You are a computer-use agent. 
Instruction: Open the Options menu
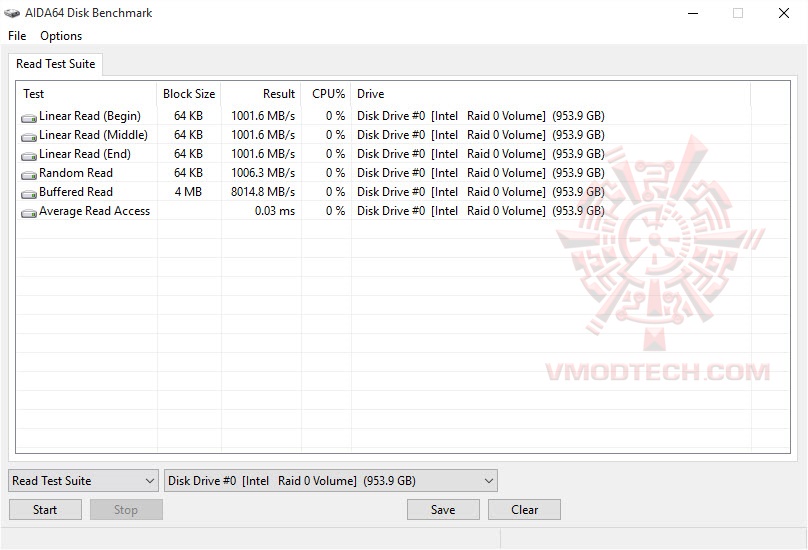click(61, 36)
